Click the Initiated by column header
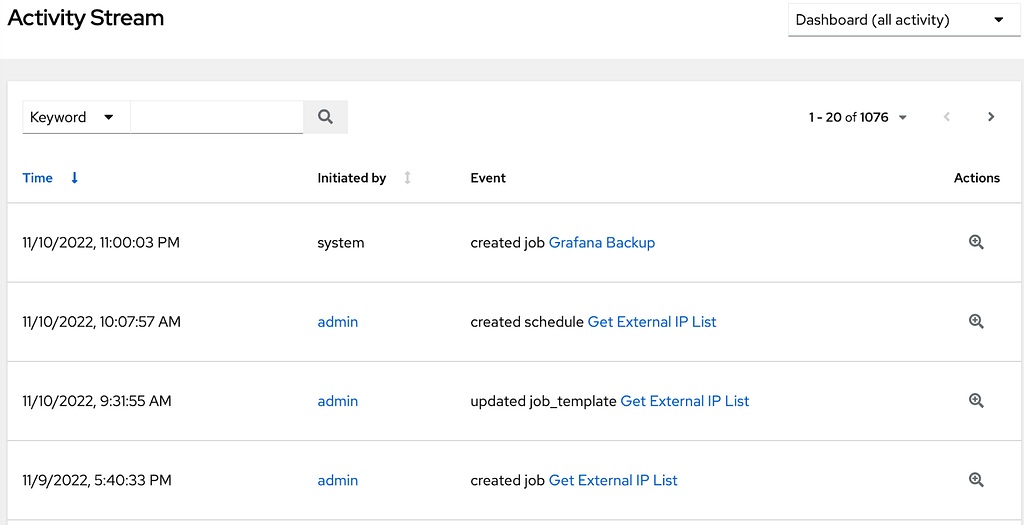The image size is (1024, 525). [351, 178]
